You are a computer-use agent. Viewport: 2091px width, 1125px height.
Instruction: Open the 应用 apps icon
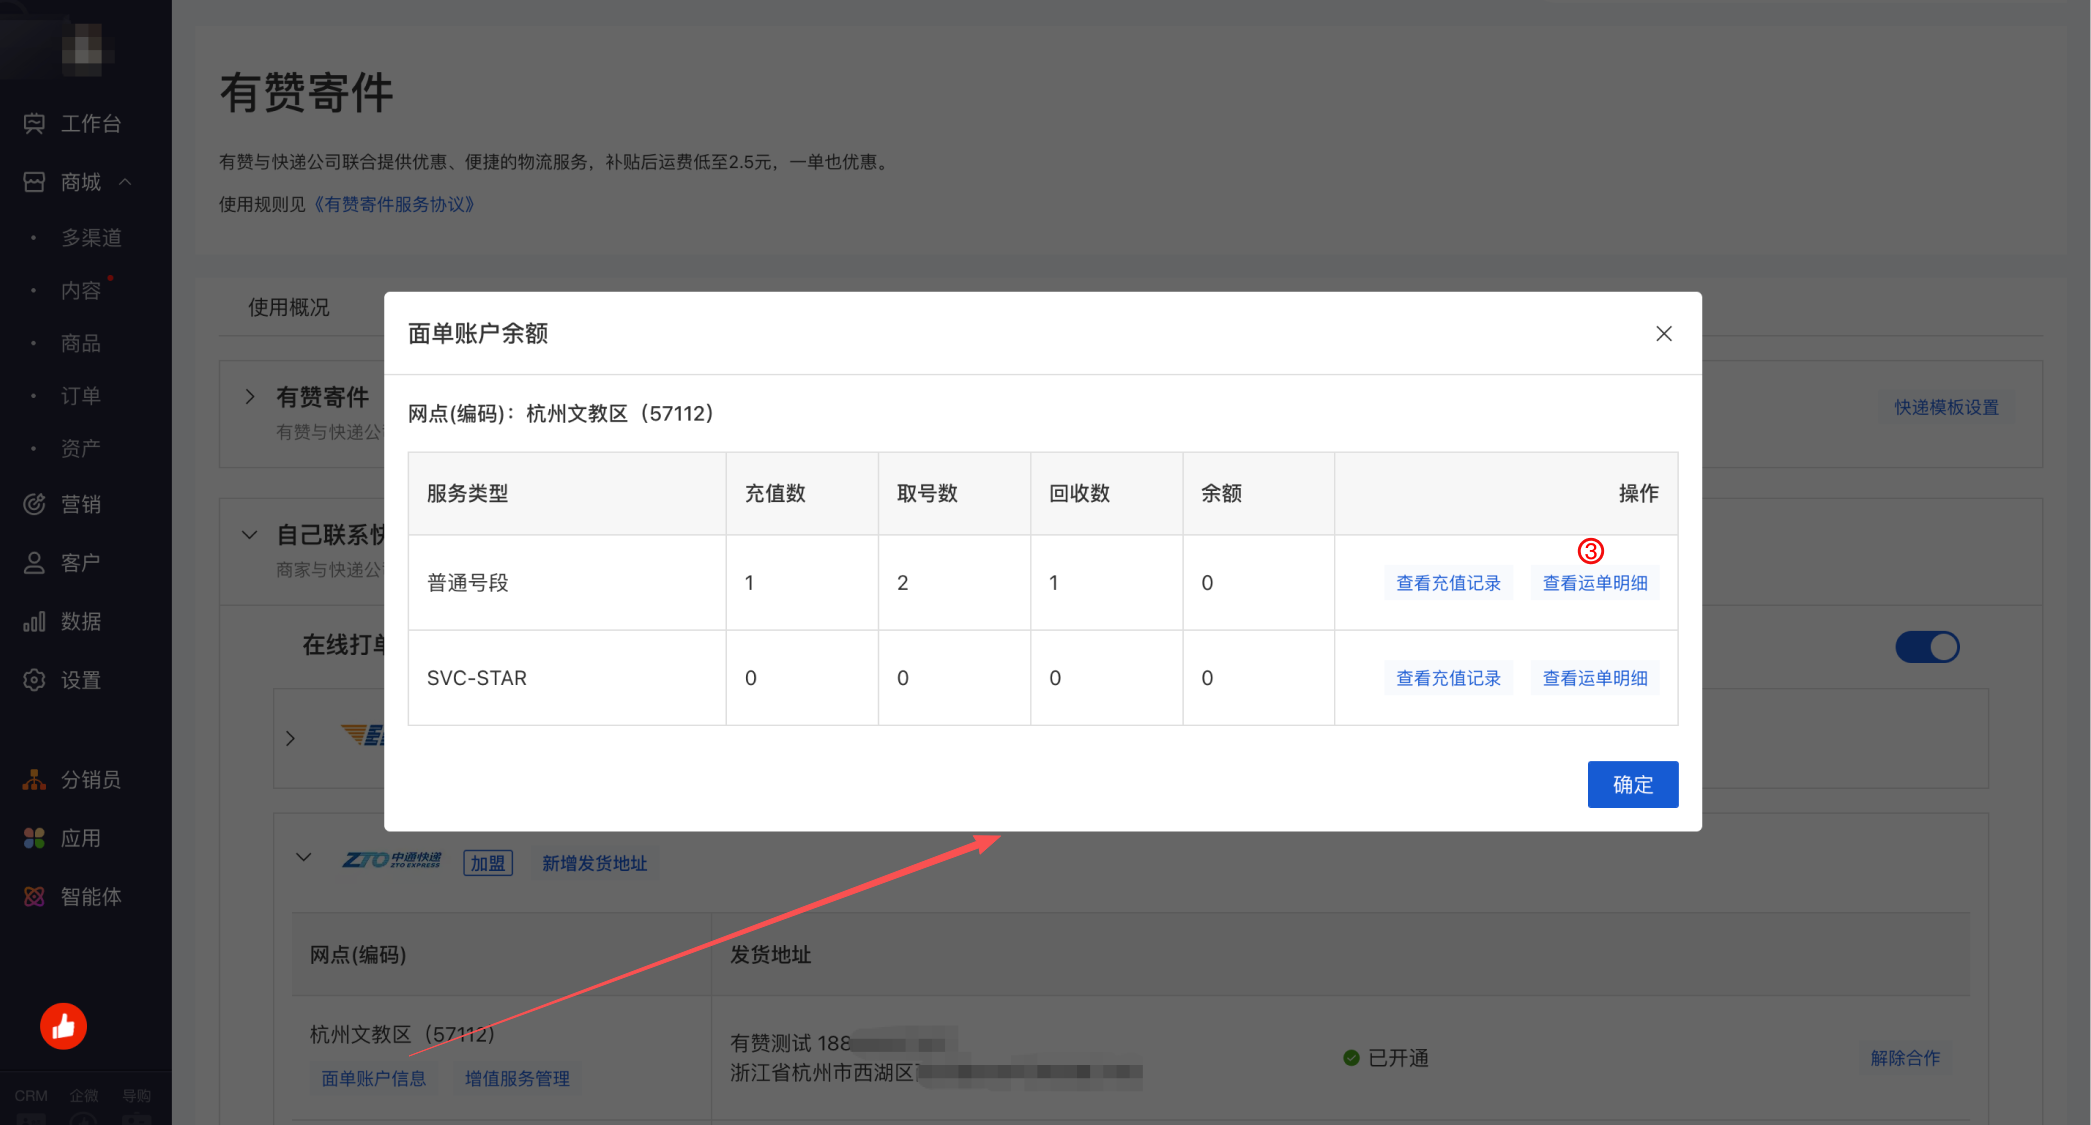[x=34, y=838]
